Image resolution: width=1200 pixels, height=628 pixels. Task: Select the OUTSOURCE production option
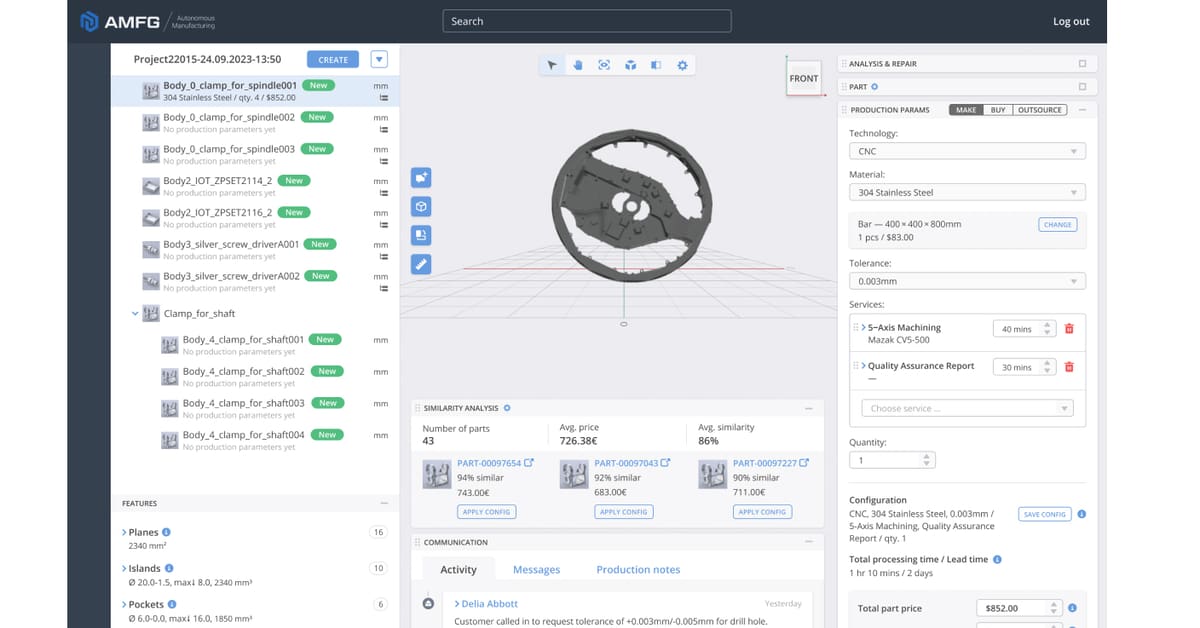pos(1040,110)
